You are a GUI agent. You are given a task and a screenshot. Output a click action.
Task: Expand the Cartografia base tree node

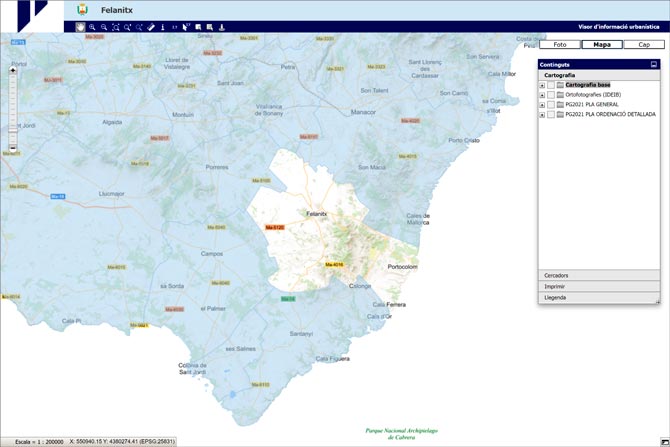542,85
